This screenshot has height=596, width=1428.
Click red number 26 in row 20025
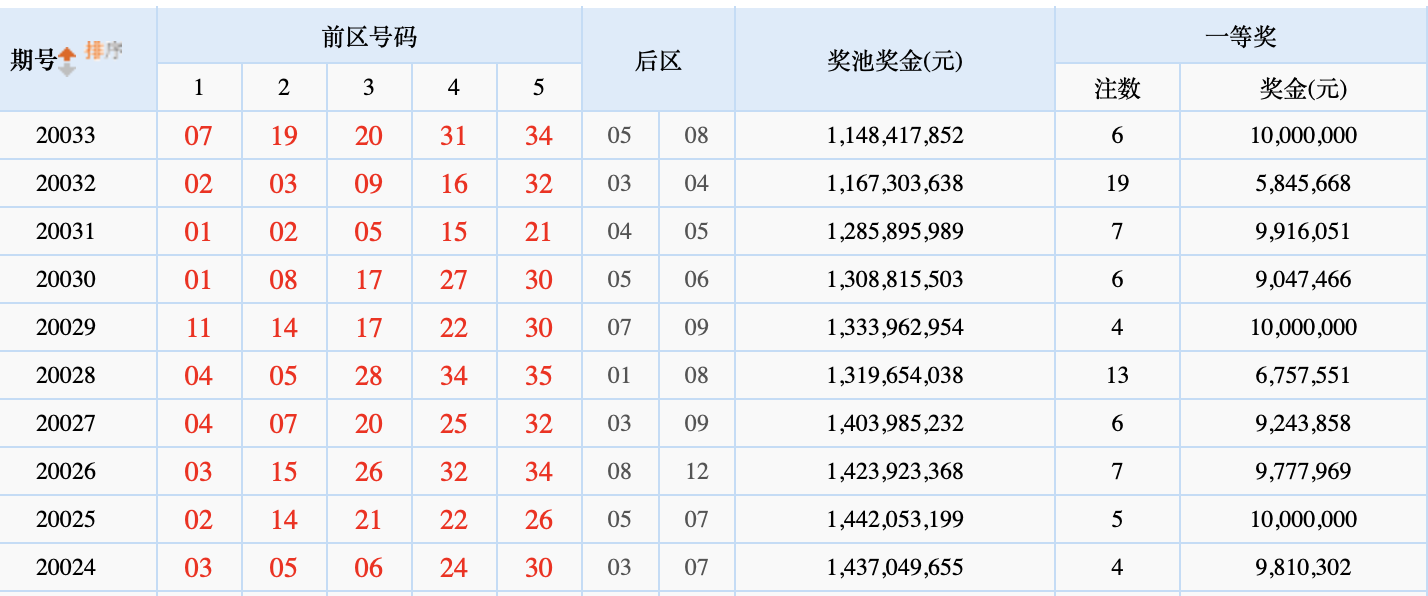point(539,520)
